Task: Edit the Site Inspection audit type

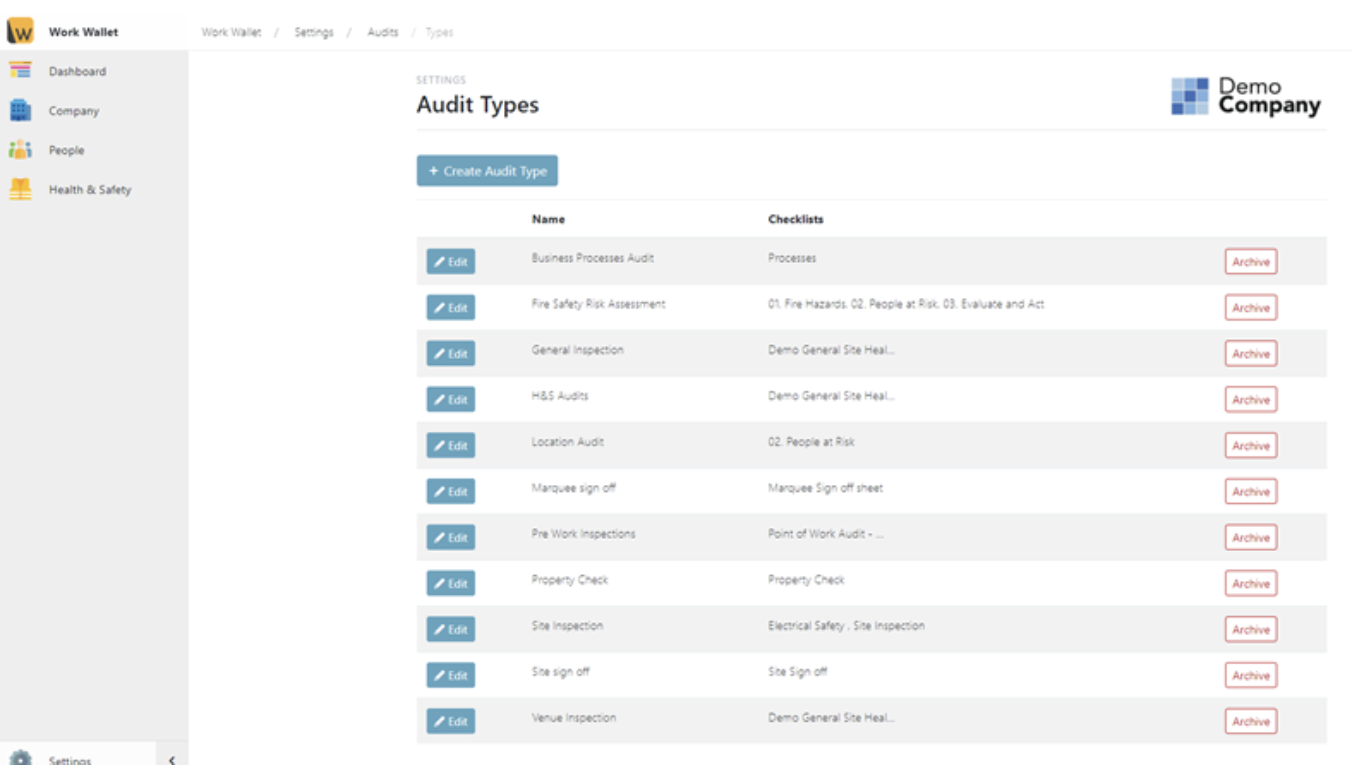Action: click(x=450, y=629)
